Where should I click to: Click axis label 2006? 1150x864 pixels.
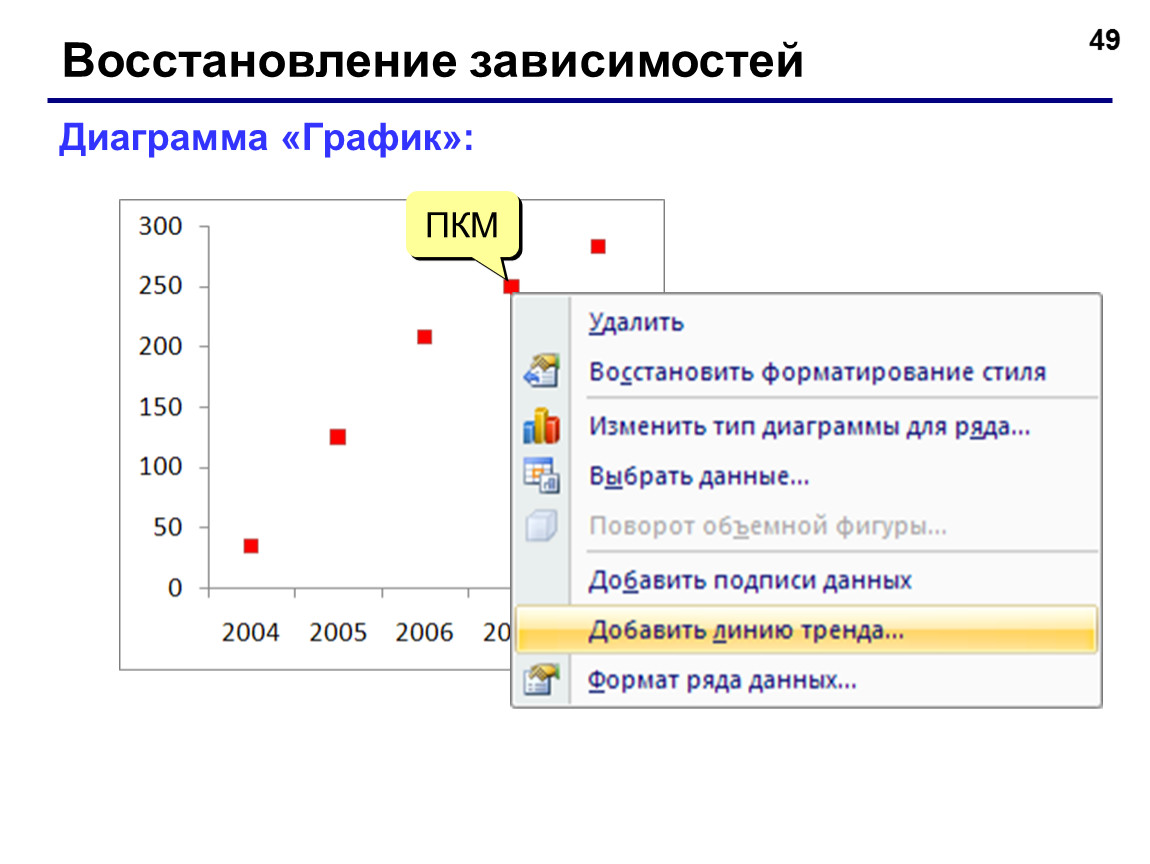[424, 632]
